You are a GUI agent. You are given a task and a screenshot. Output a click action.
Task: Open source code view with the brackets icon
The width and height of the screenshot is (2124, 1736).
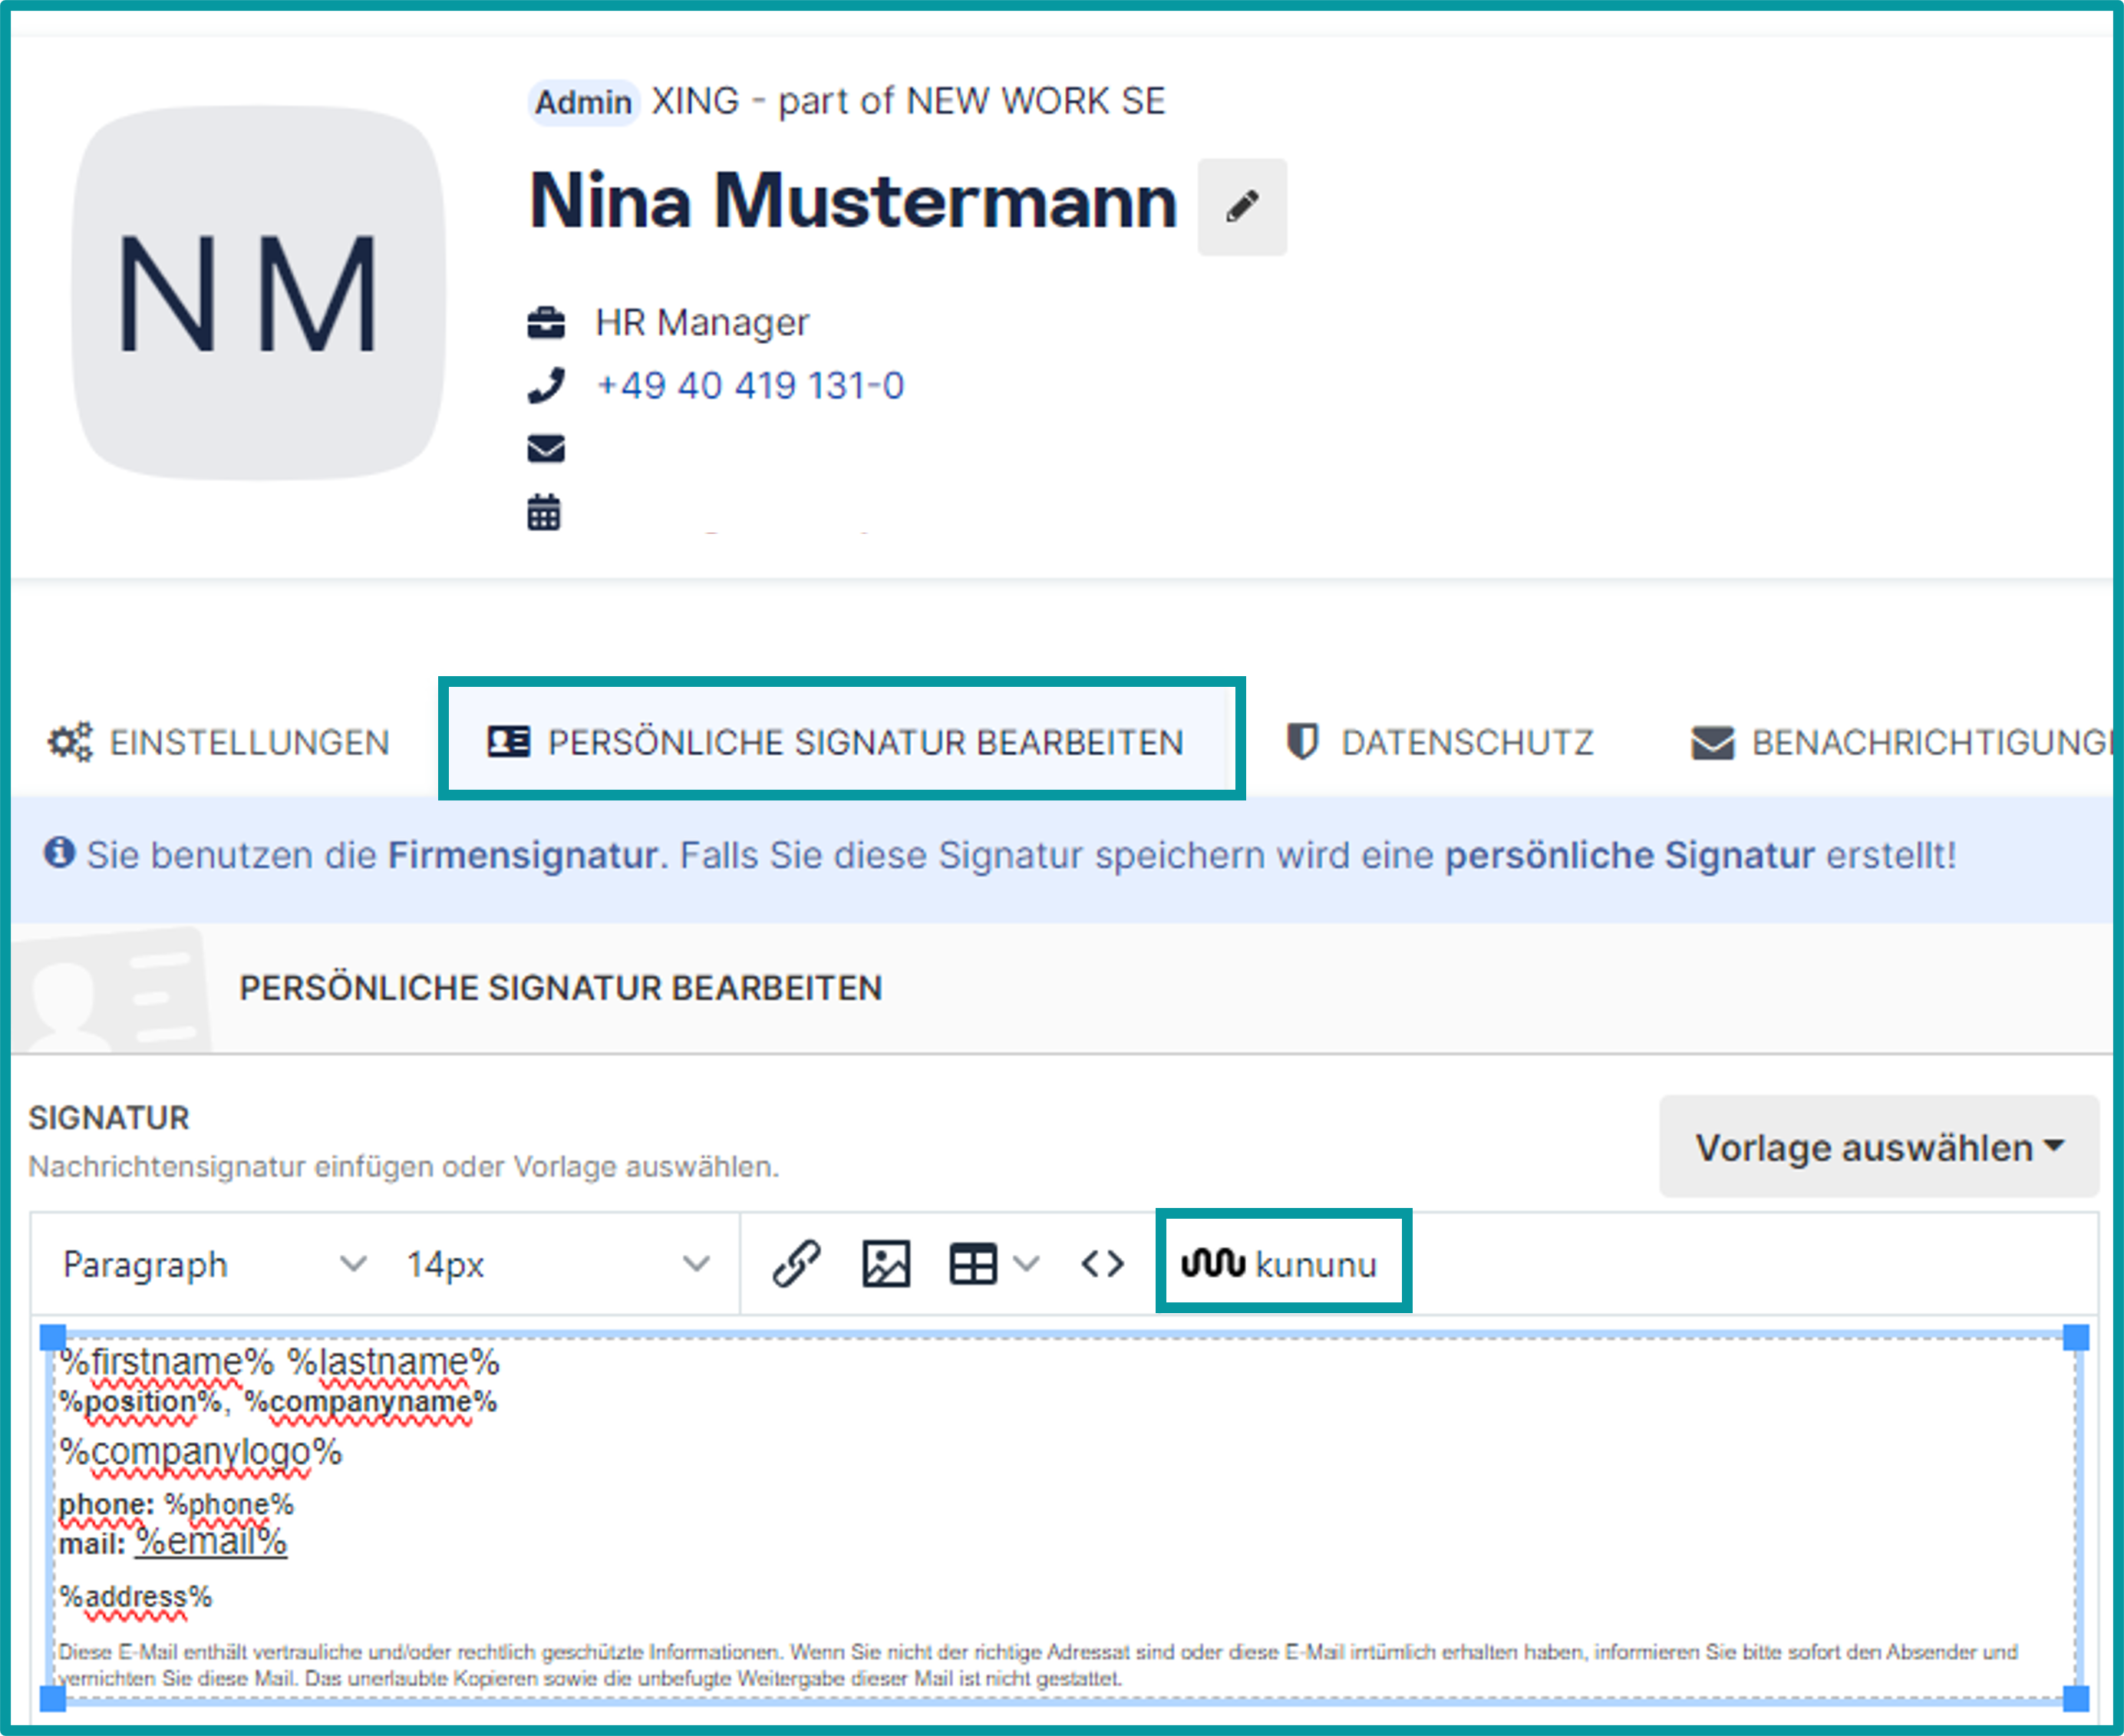pos(1103,1263)
